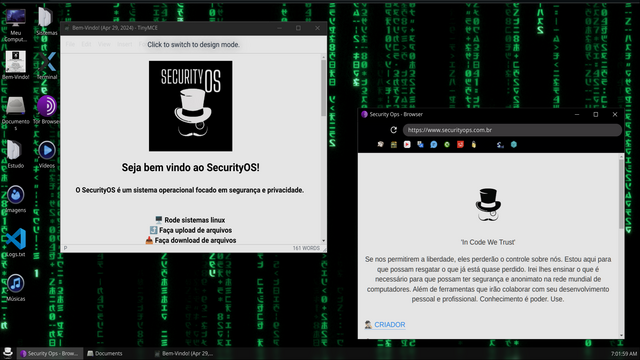
Task: Click the text 'Faça upload de arquivos'
Action: point(195,230)
